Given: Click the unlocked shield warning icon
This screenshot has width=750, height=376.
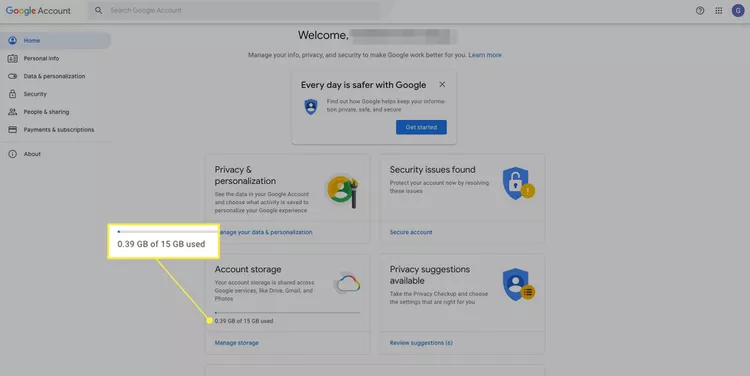Looking at the screenshot, I should (x=518, y=183).
